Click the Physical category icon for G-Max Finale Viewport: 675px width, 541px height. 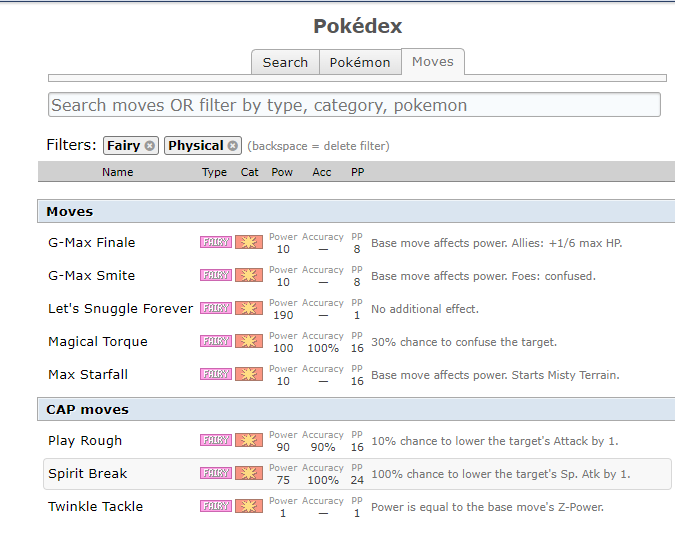[x=249, y=242]
